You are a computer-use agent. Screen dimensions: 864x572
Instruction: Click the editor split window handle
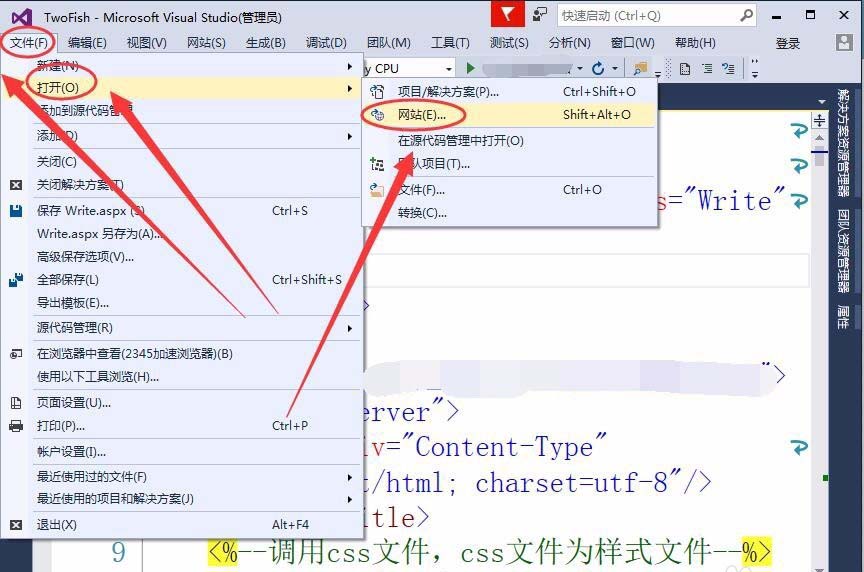(x=819, y=120)
